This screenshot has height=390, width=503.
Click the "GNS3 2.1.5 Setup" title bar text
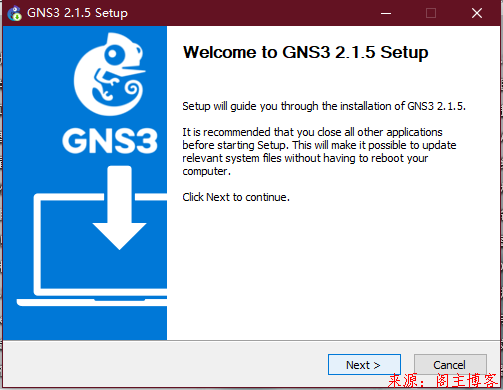point(77,13)
